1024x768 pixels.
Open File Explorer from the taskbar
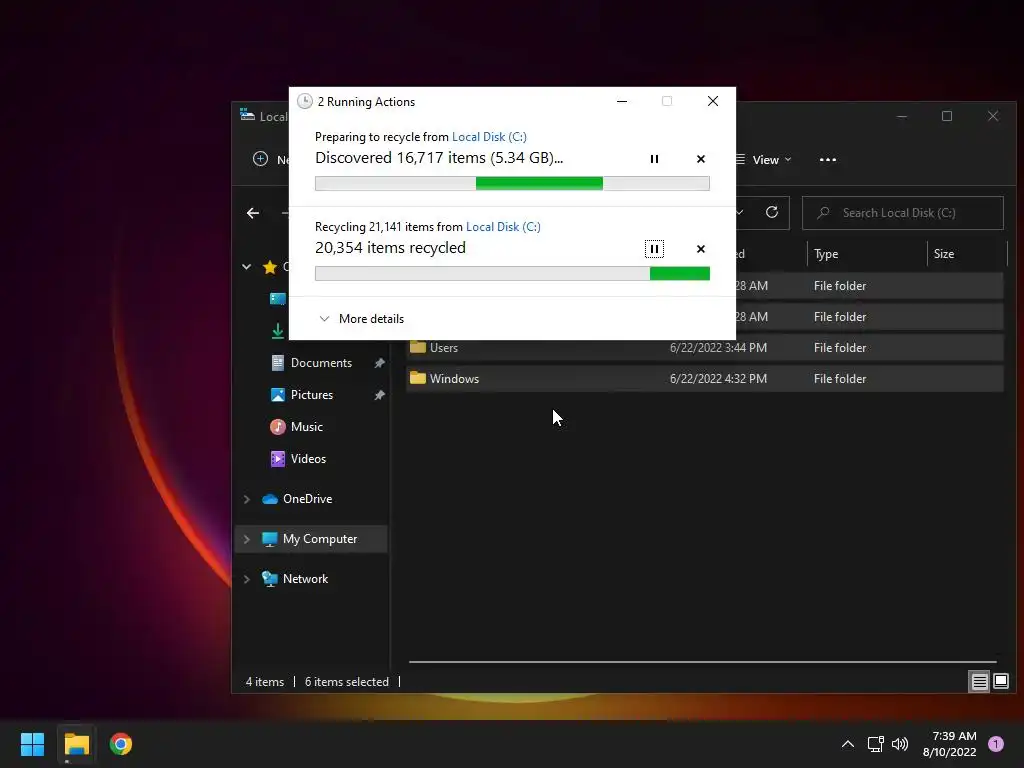[x=76, y=744]
